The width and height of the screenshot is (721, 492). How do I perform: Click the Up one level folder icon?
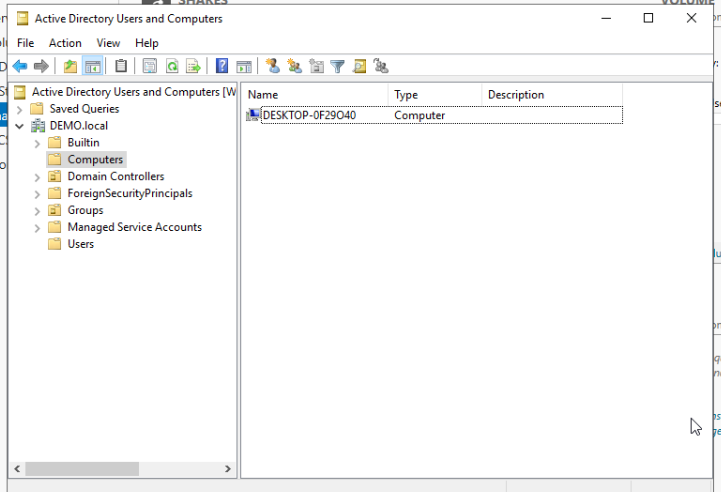point(70,67)
